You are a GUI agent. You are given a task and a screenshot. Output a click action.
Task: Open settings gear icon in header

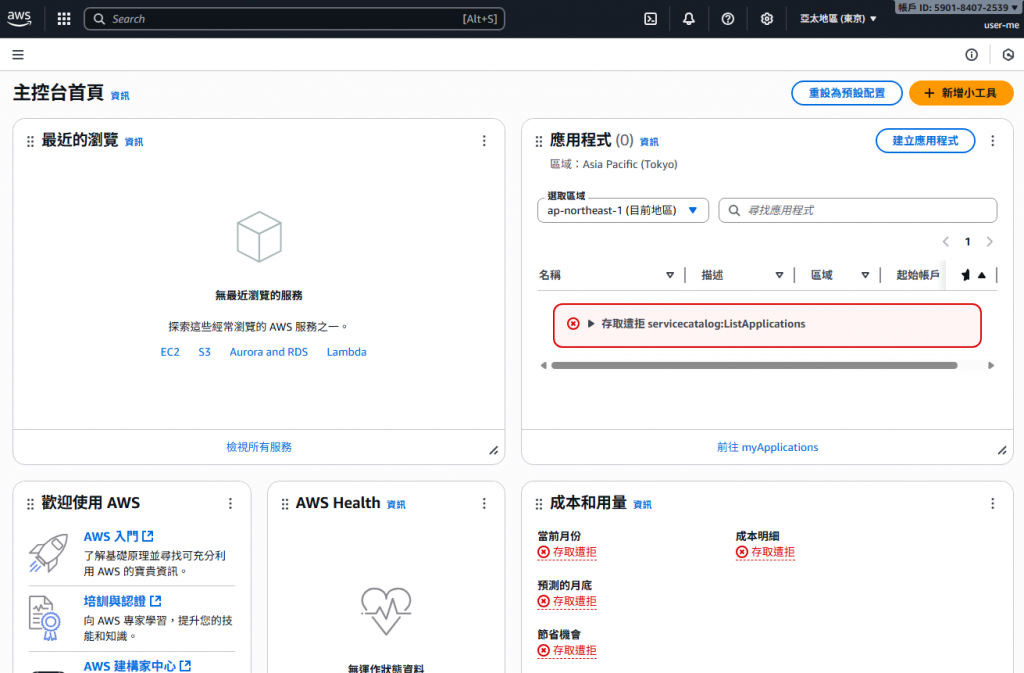coord(767,19)
